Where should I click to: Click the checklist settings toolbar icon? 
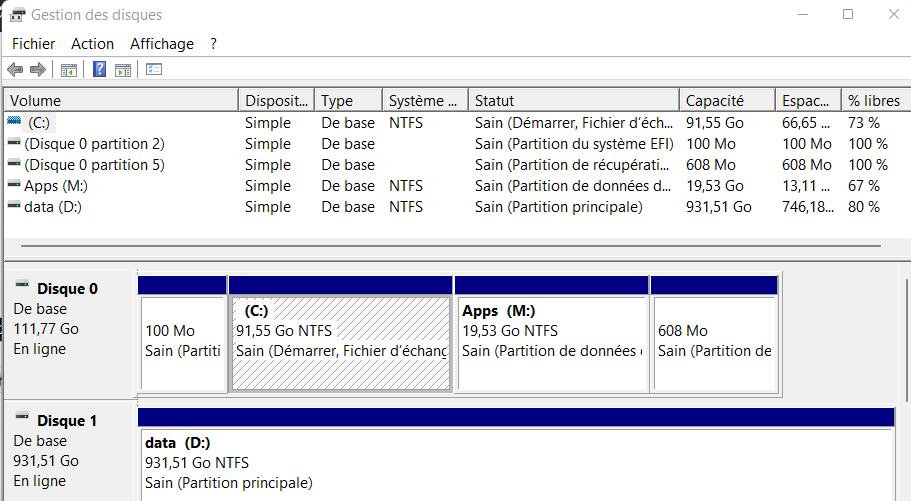pyautogui.click(x=154, y=70)
